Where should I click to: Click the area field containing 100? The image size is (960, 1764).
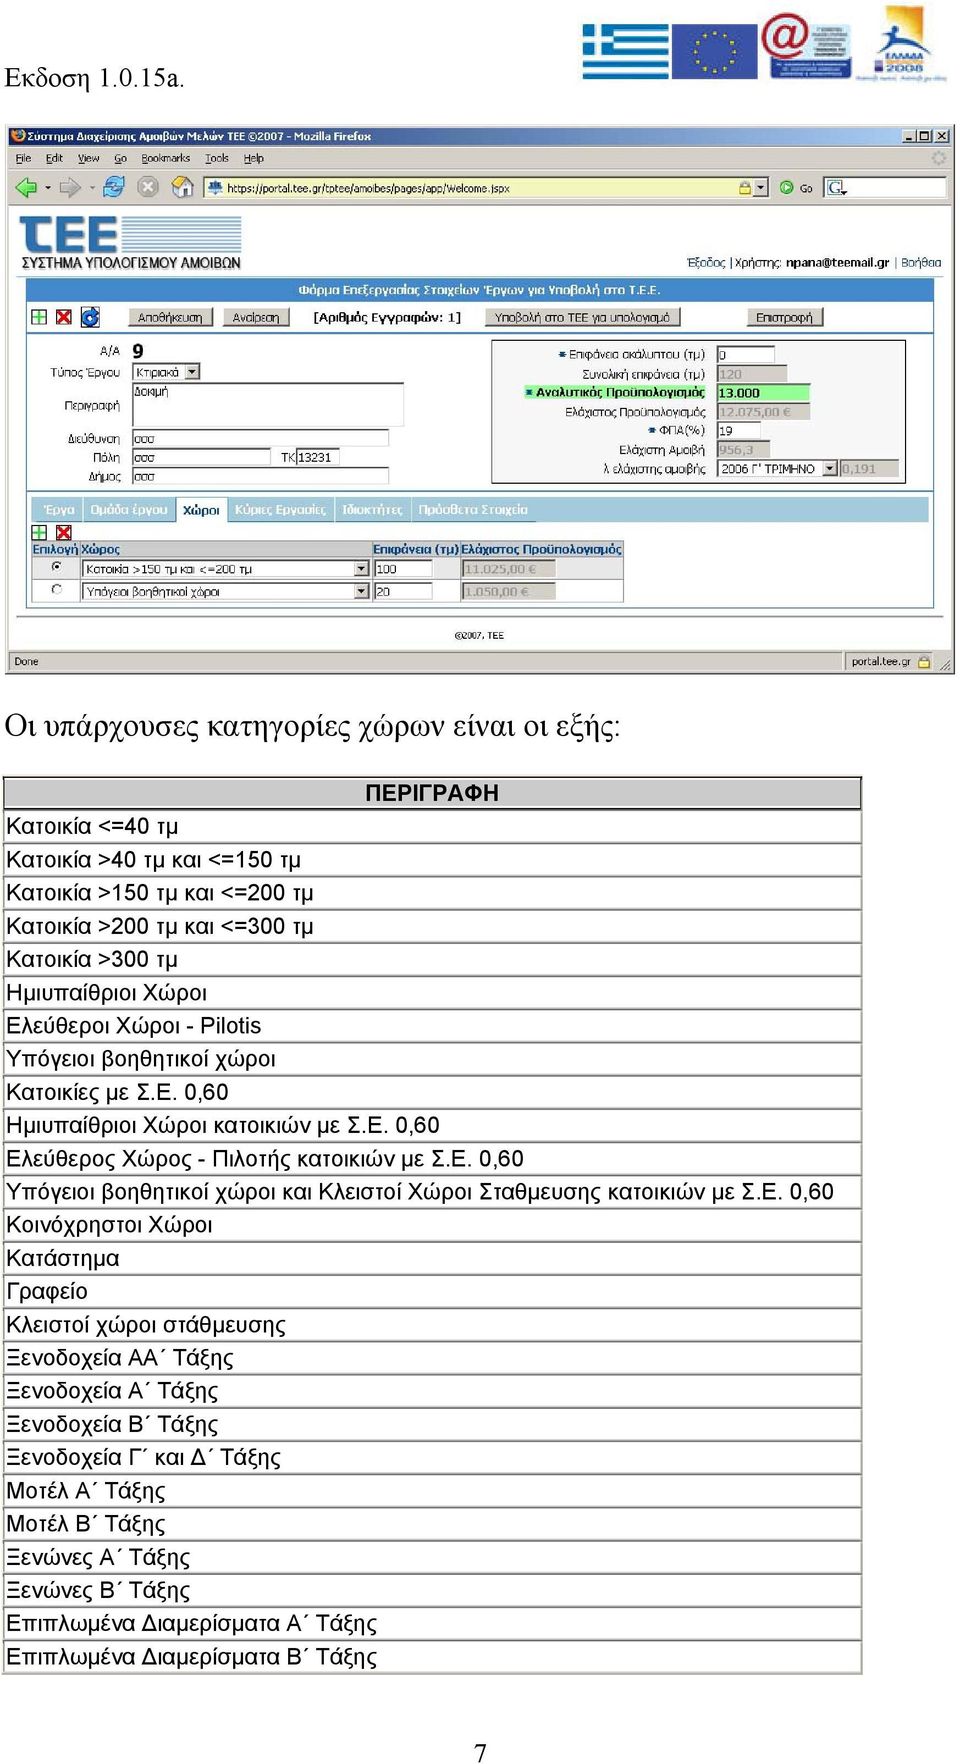click(x=403, y=568)
